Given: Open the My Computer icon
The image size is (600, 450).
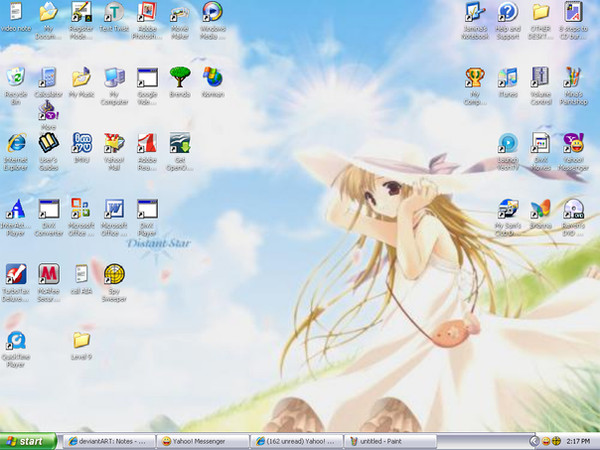Looking at the screenshot, I should 114,78.
